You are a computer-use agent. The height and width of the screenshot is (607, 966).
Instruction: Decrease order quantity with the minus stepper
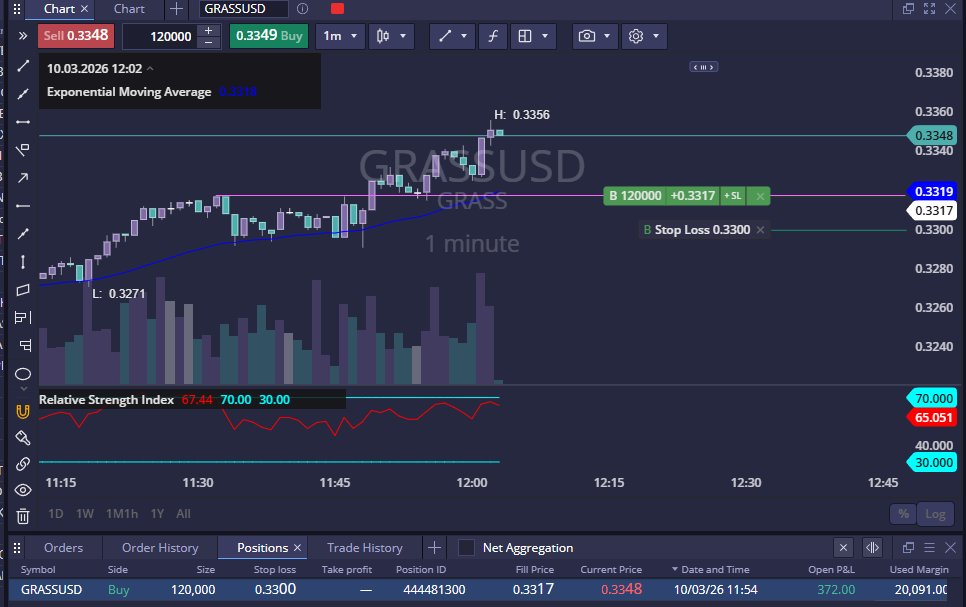[209, 43]
